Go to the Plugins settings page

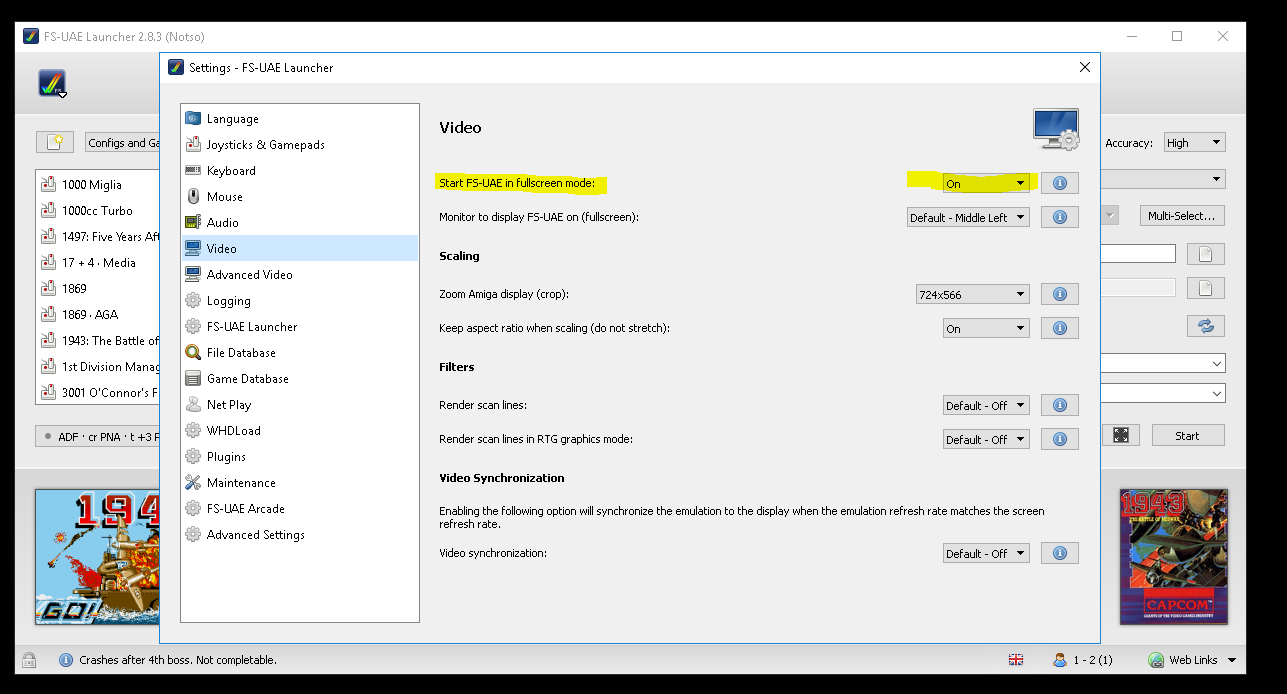tap(299, 457)
